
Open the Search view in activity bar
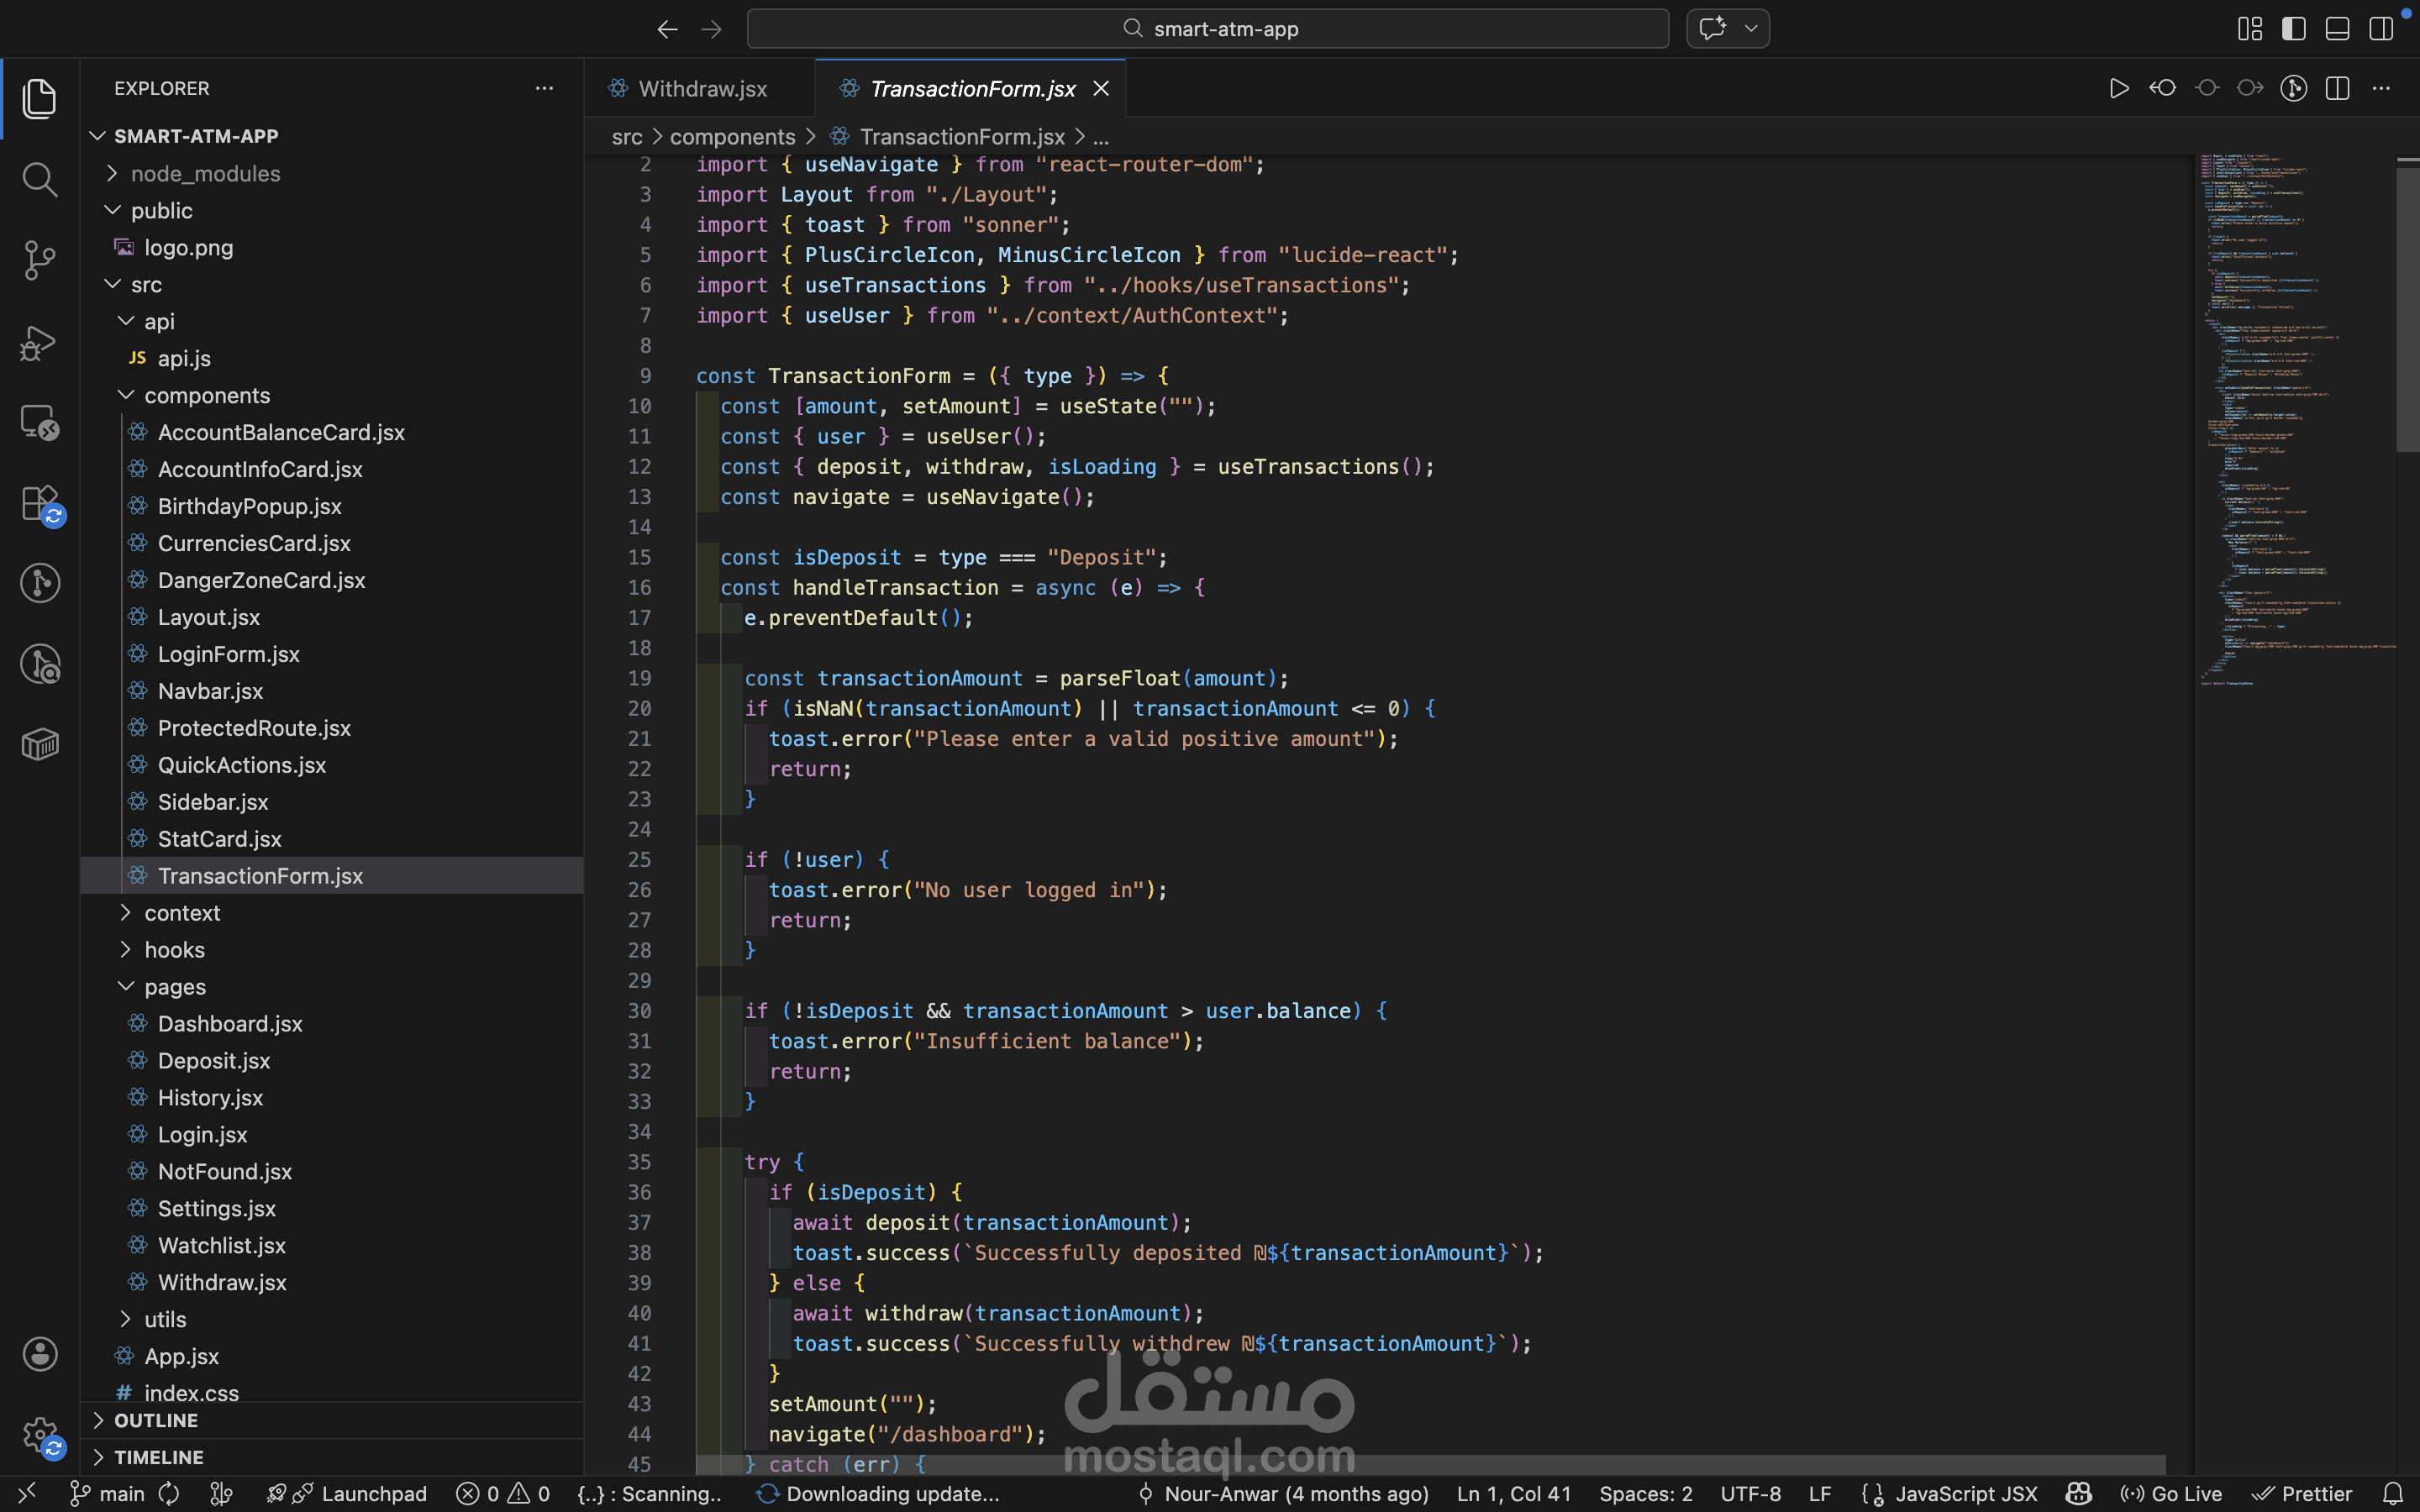(39, 180)
